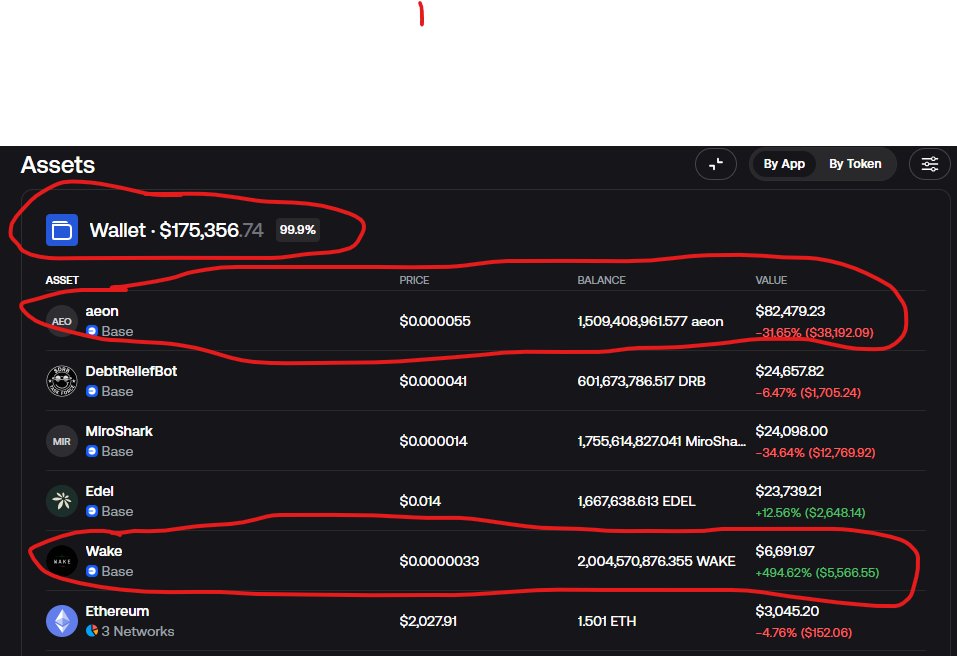Click the VALUE column header
The width and height of the screenshot is (957, 656).
[x=771, y=280]
